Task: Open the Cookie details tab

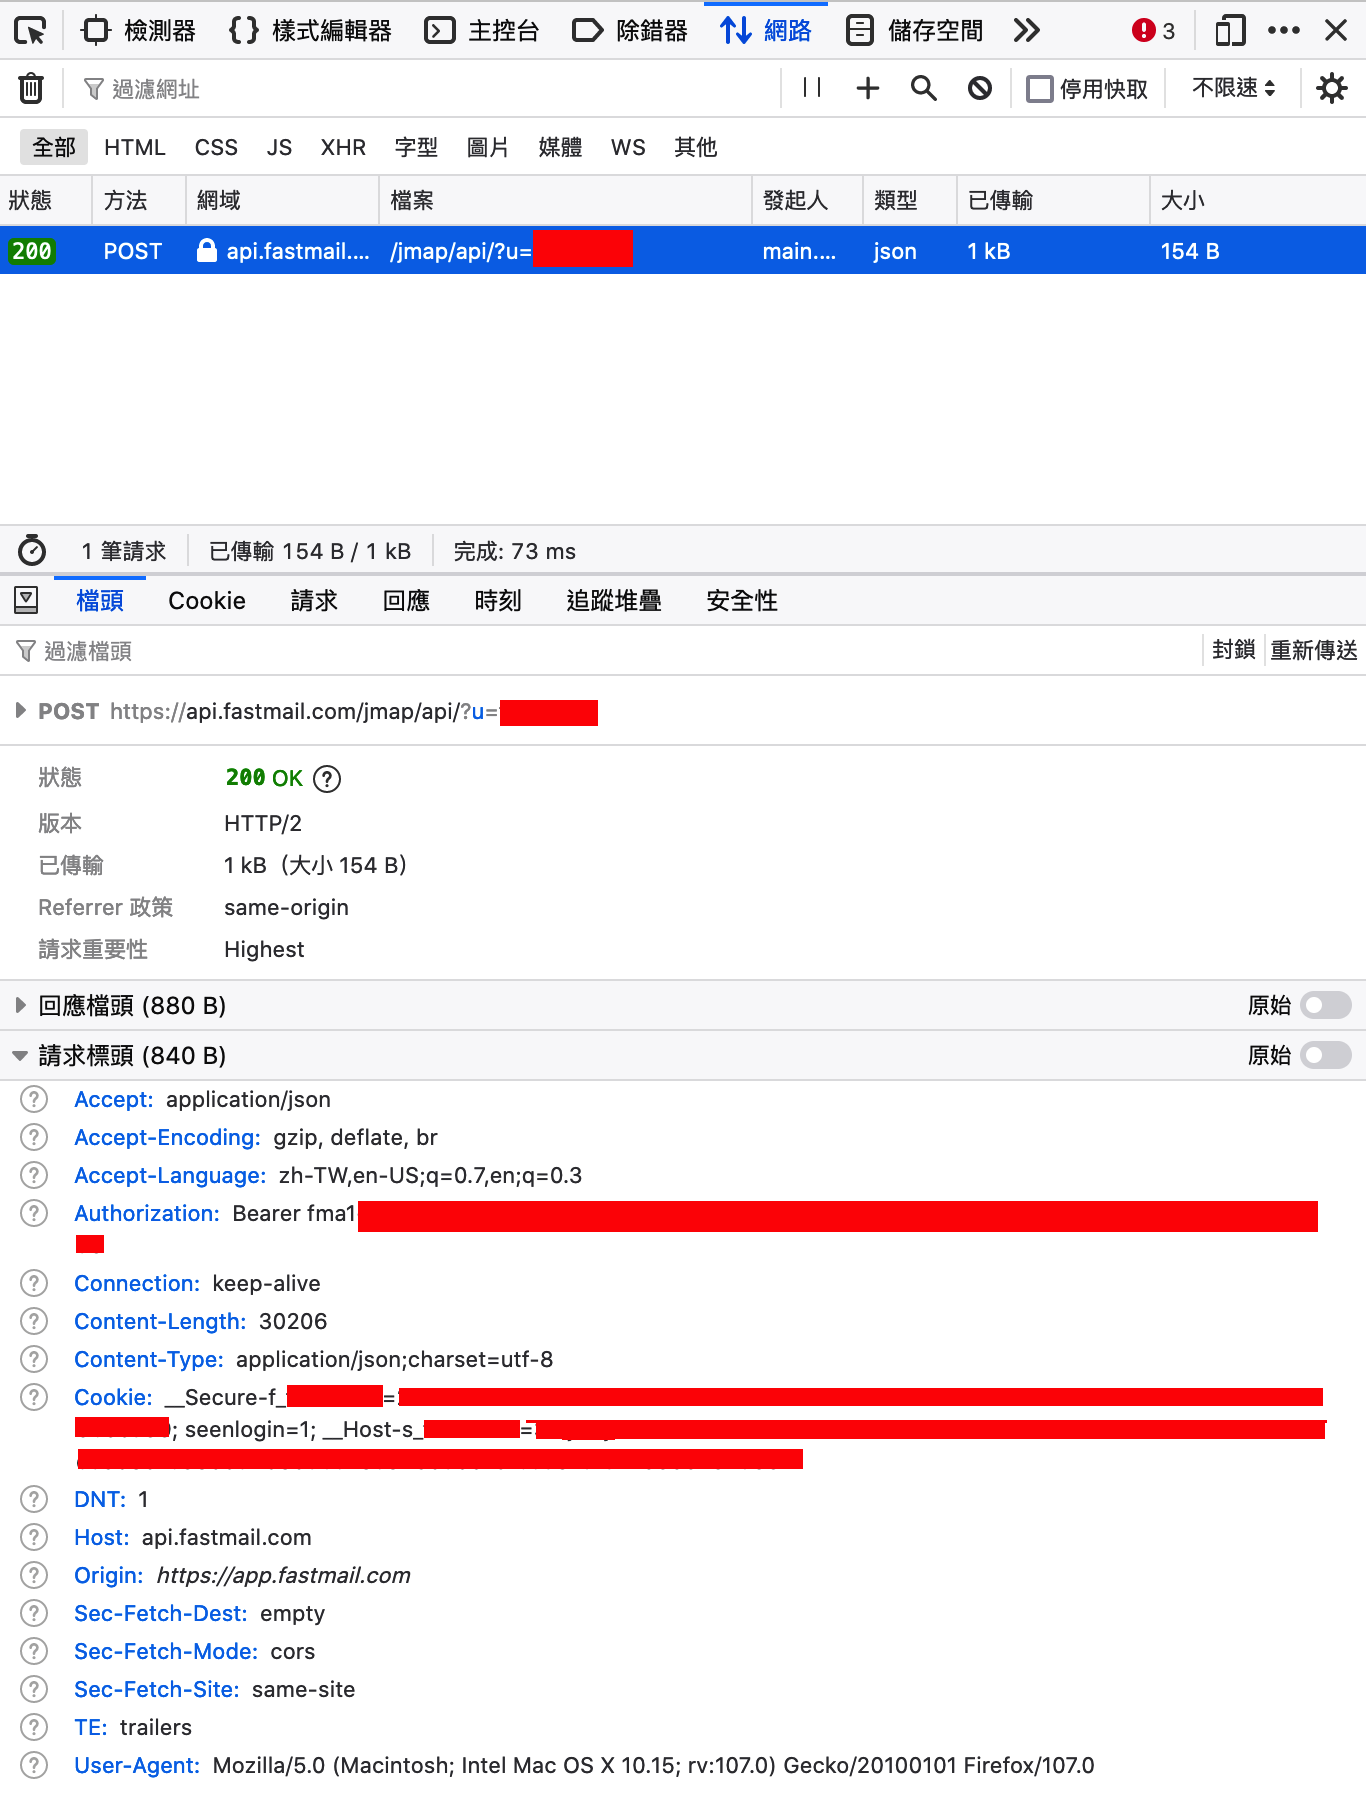Action: 207,600
